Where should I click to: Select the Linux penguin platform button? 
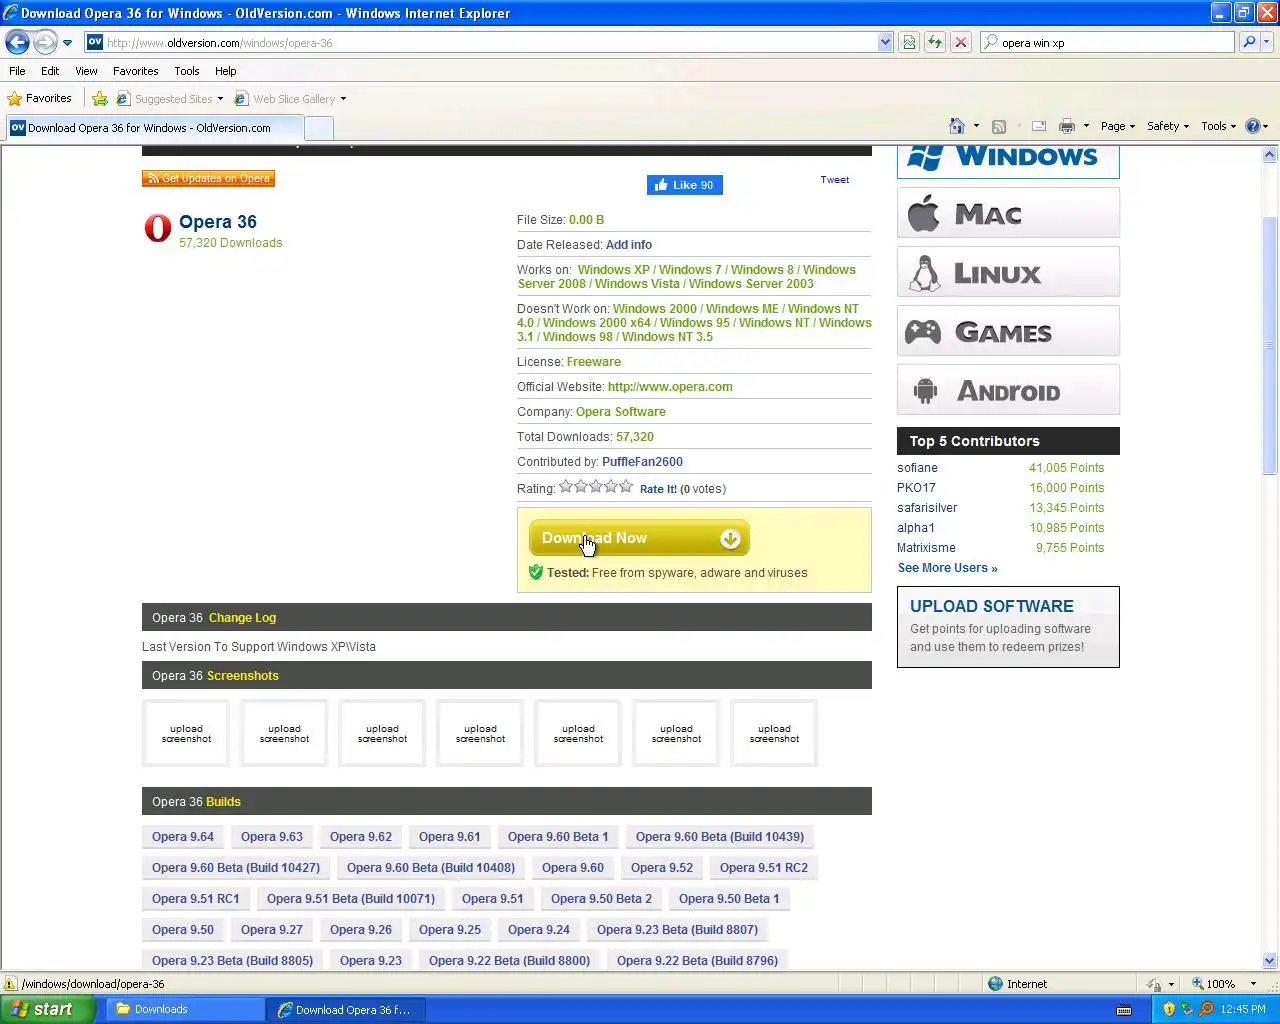(x=1008, y=272)
